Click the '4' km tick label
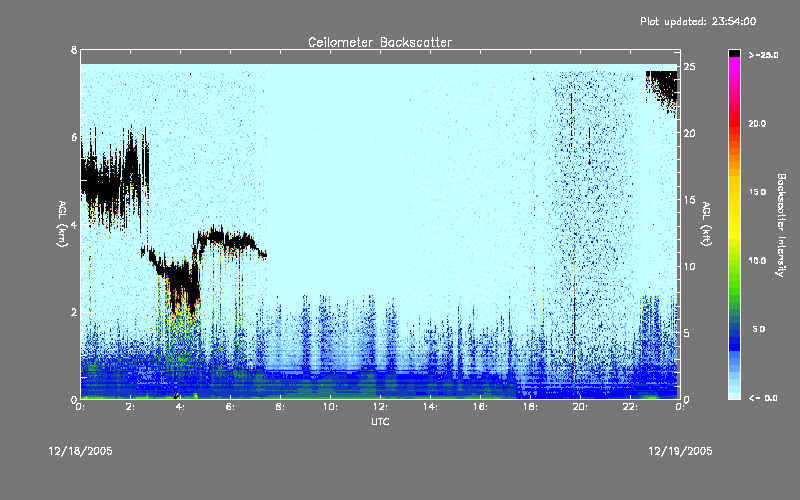This screenshot has width=800, height=500. [x=74, y=224]
